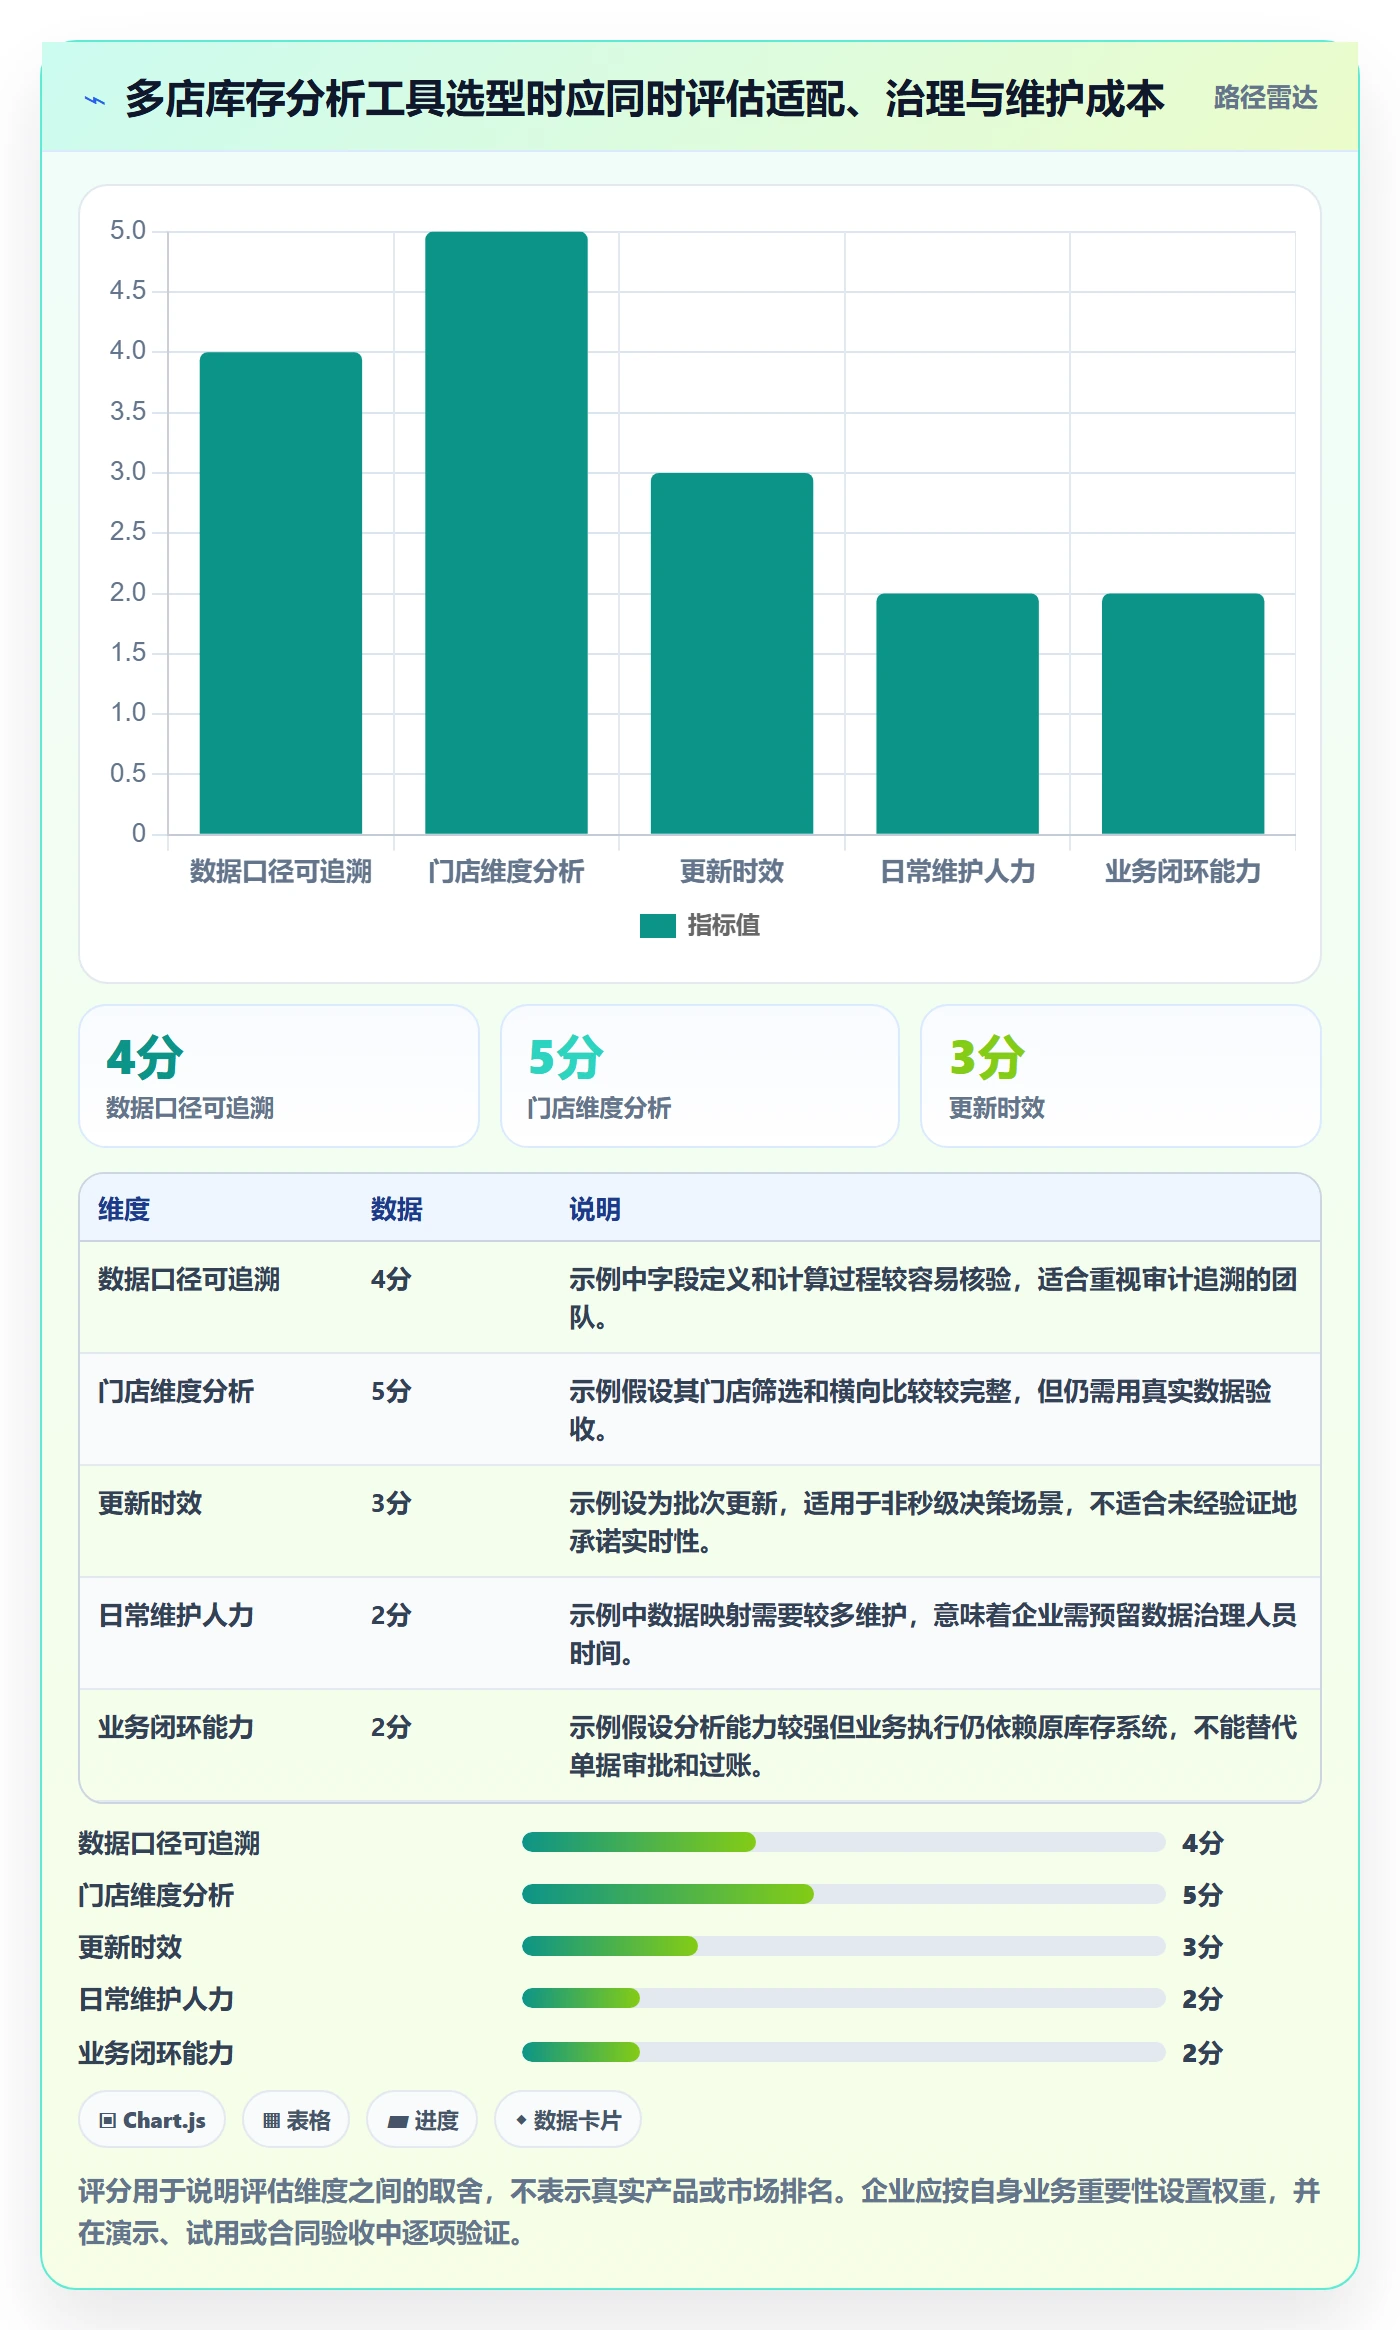The width and height of the screenshot is (1400, 2330).
Task: Click the 门店维度分析 bar in chart
Action: 506,533
